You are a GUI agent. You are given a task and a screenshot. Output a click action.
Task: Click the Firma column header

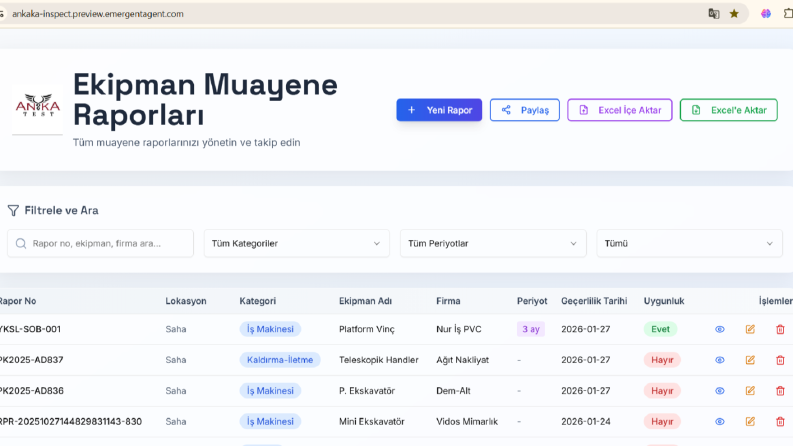pyautogui.click(x=448, y=301)
